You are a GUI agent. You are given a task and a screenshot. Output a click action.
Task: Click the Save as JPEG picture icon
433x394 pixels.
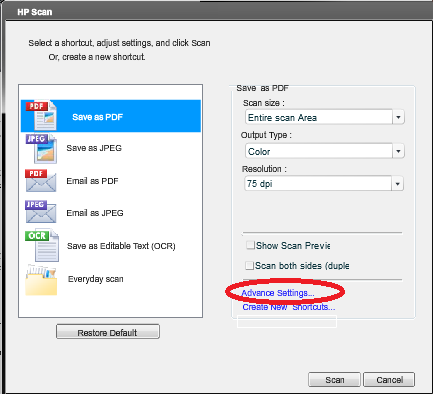(x=41, y=149)
